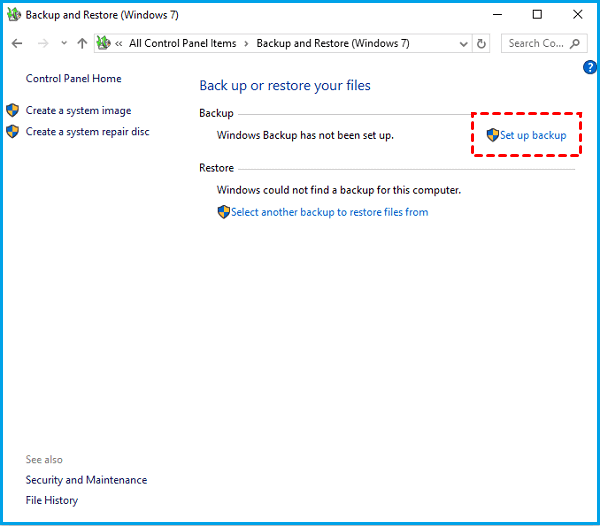Click 'Windows could not find a backup' text

coord(339,190)
